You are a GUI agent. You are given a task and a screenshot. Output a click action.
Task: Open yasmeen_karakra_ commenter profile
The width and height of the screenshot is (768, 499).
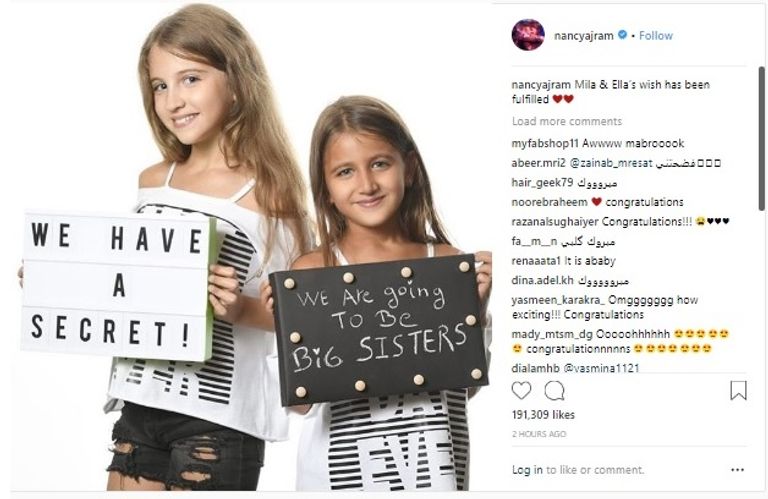point(558,300)
